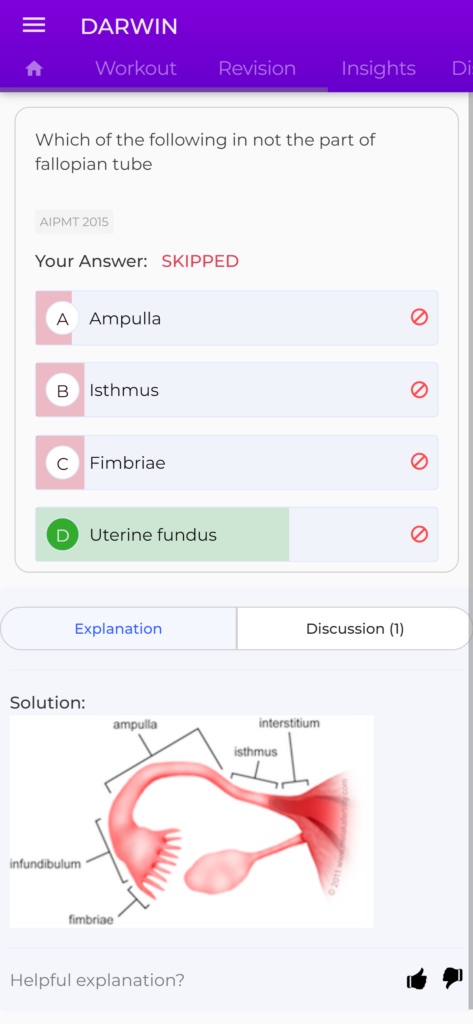
Task: Open the Insights tab
Action: point(378,69)
